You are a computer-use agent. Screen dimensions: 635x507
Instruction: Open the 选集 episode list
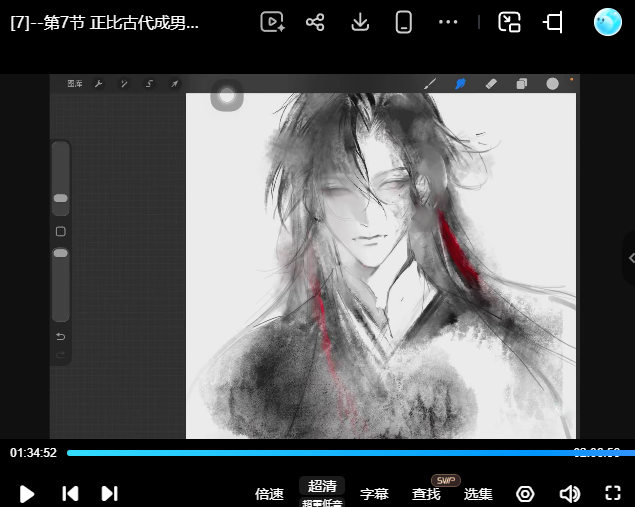pos(478,494)
